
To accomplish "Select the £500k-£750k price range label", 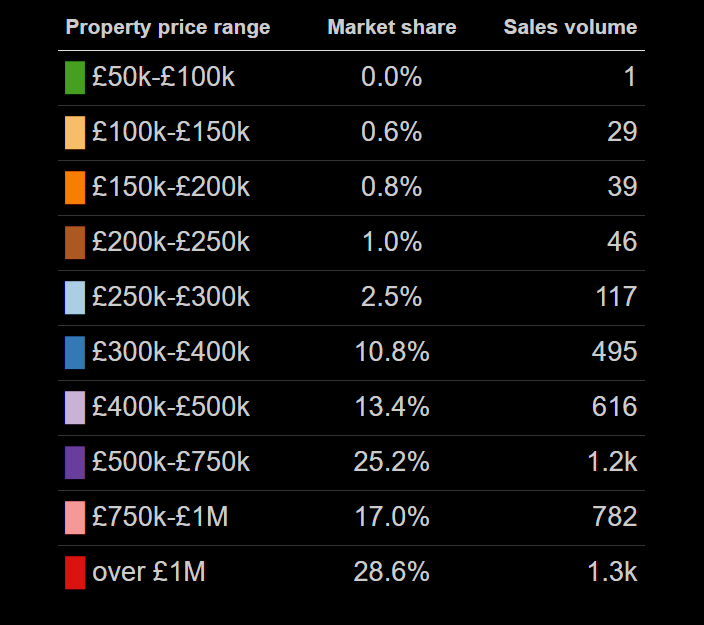I will [171, 462].
